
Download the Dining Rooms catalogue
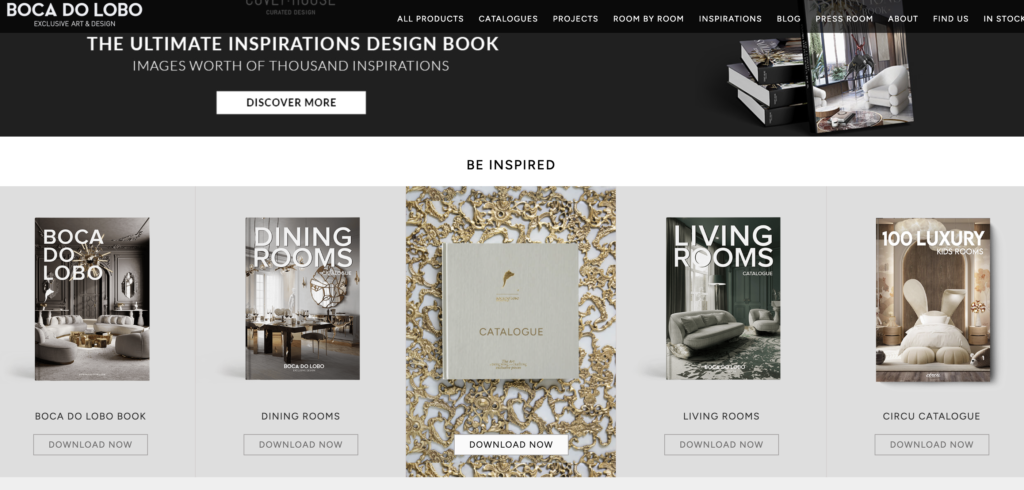300,444
